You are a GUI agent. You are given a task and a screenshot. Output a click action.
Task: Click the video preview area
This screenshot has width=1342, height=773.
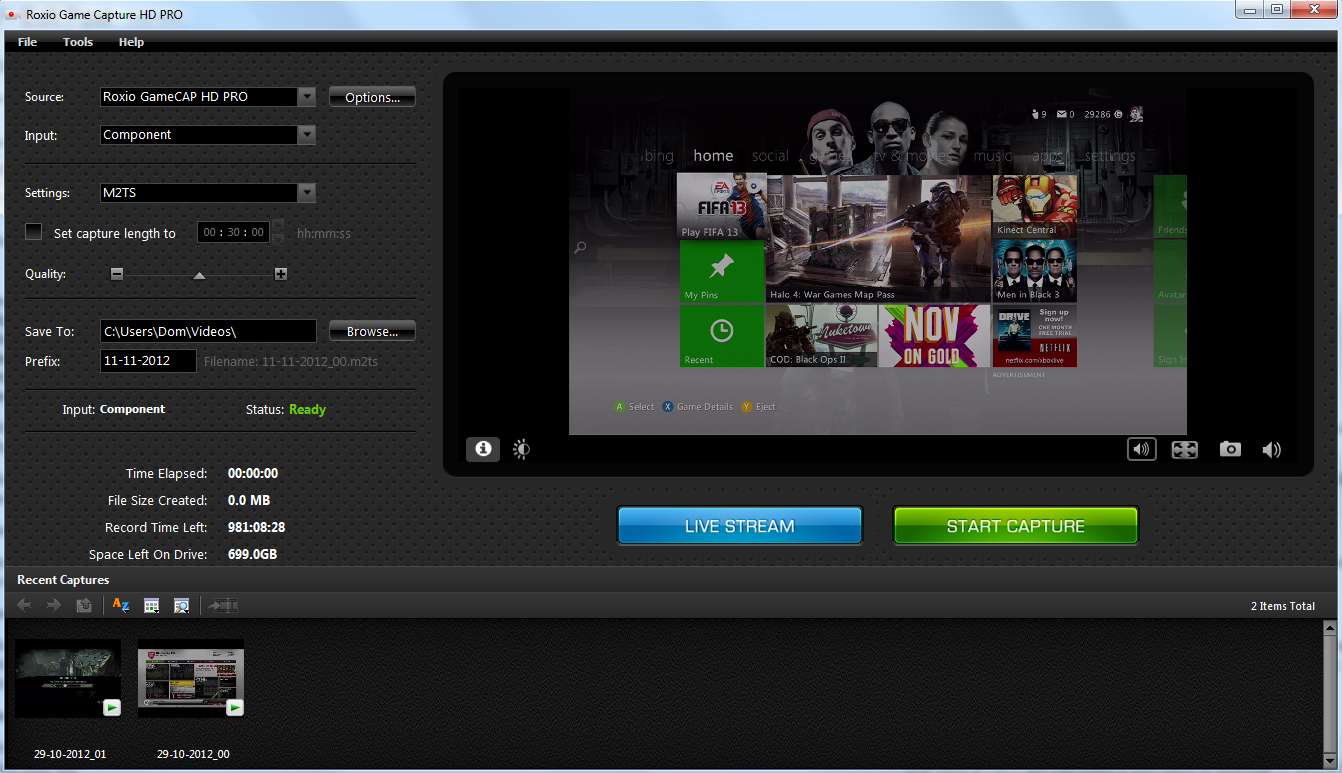[x=878, y=261]
